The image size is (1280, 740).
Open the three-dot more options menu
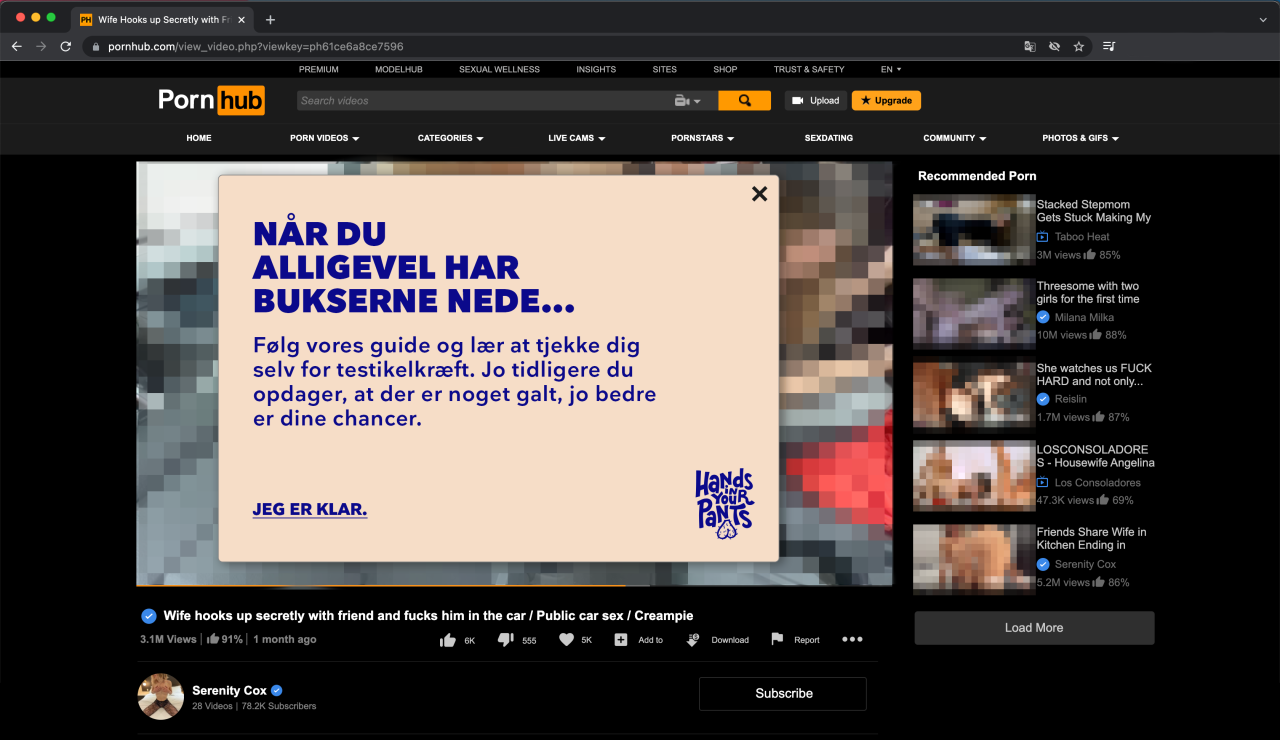coord(852,640)
